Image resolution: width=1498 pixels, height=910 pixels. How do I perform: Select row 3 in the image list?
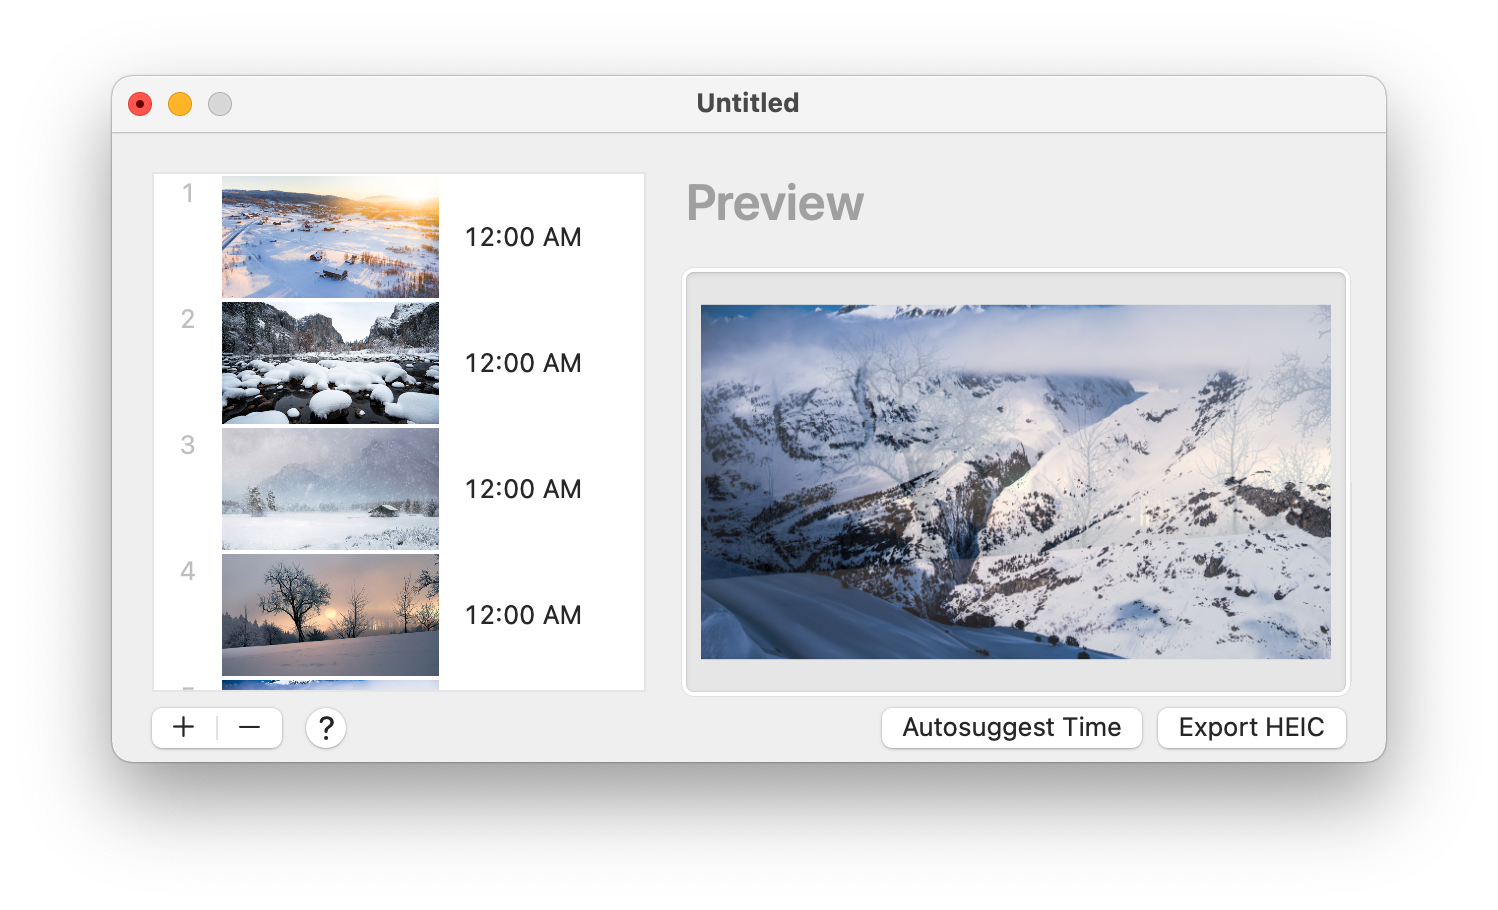tap(187, 445)
